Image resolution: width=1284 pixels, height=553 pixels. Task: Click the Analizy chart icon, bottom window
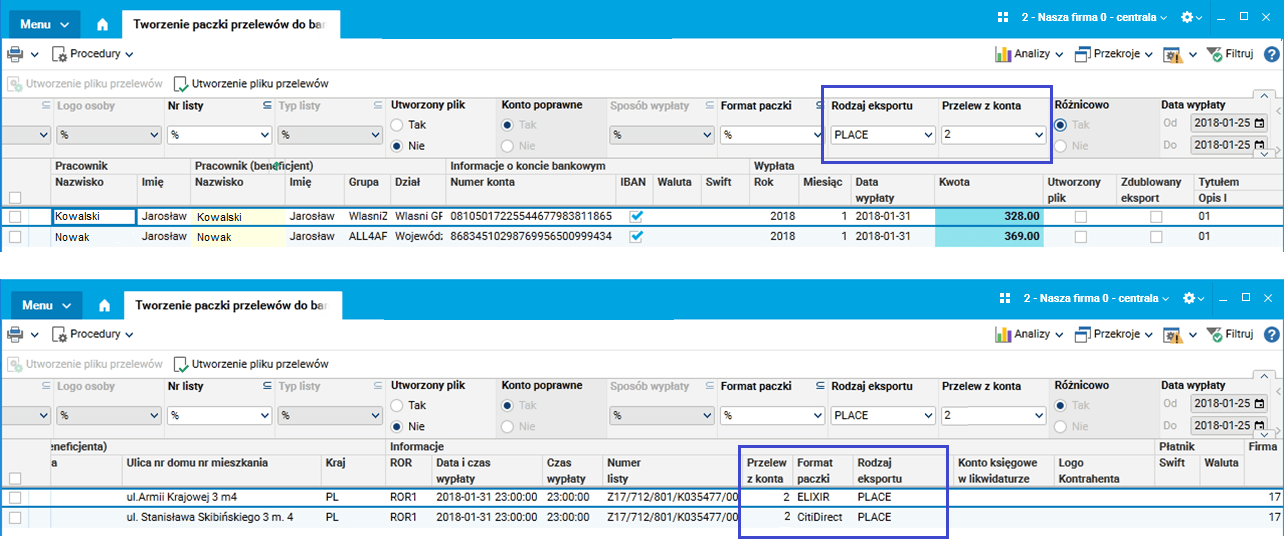1002,334
